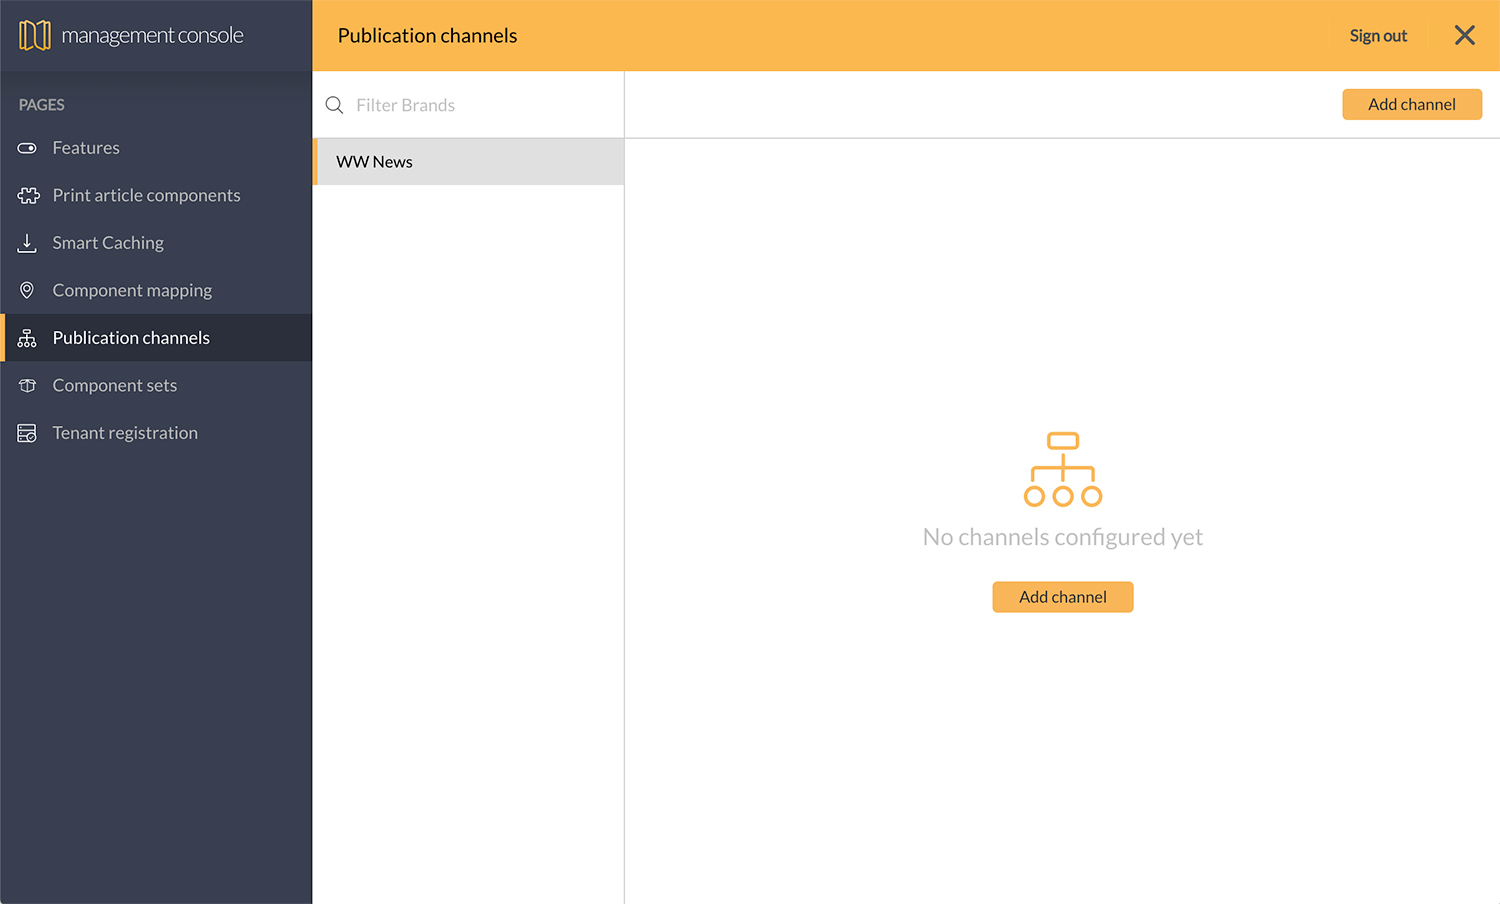Open Component mapping page

(x=158, y=290)
